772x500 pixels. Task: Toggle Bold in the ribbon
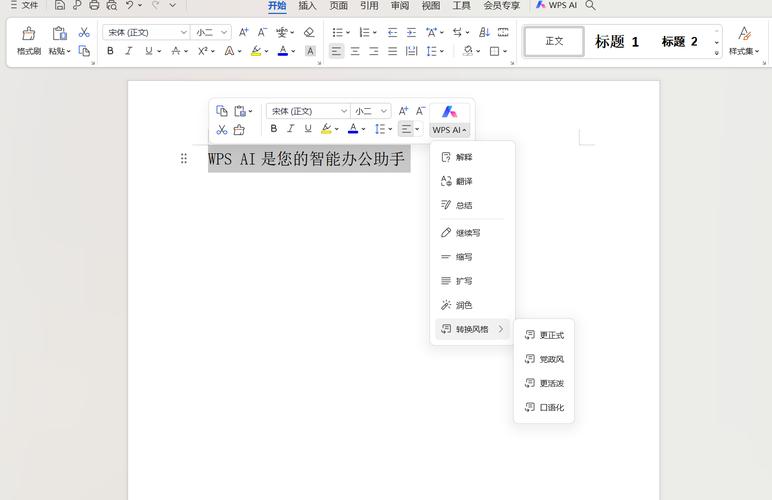pos(110,51)
